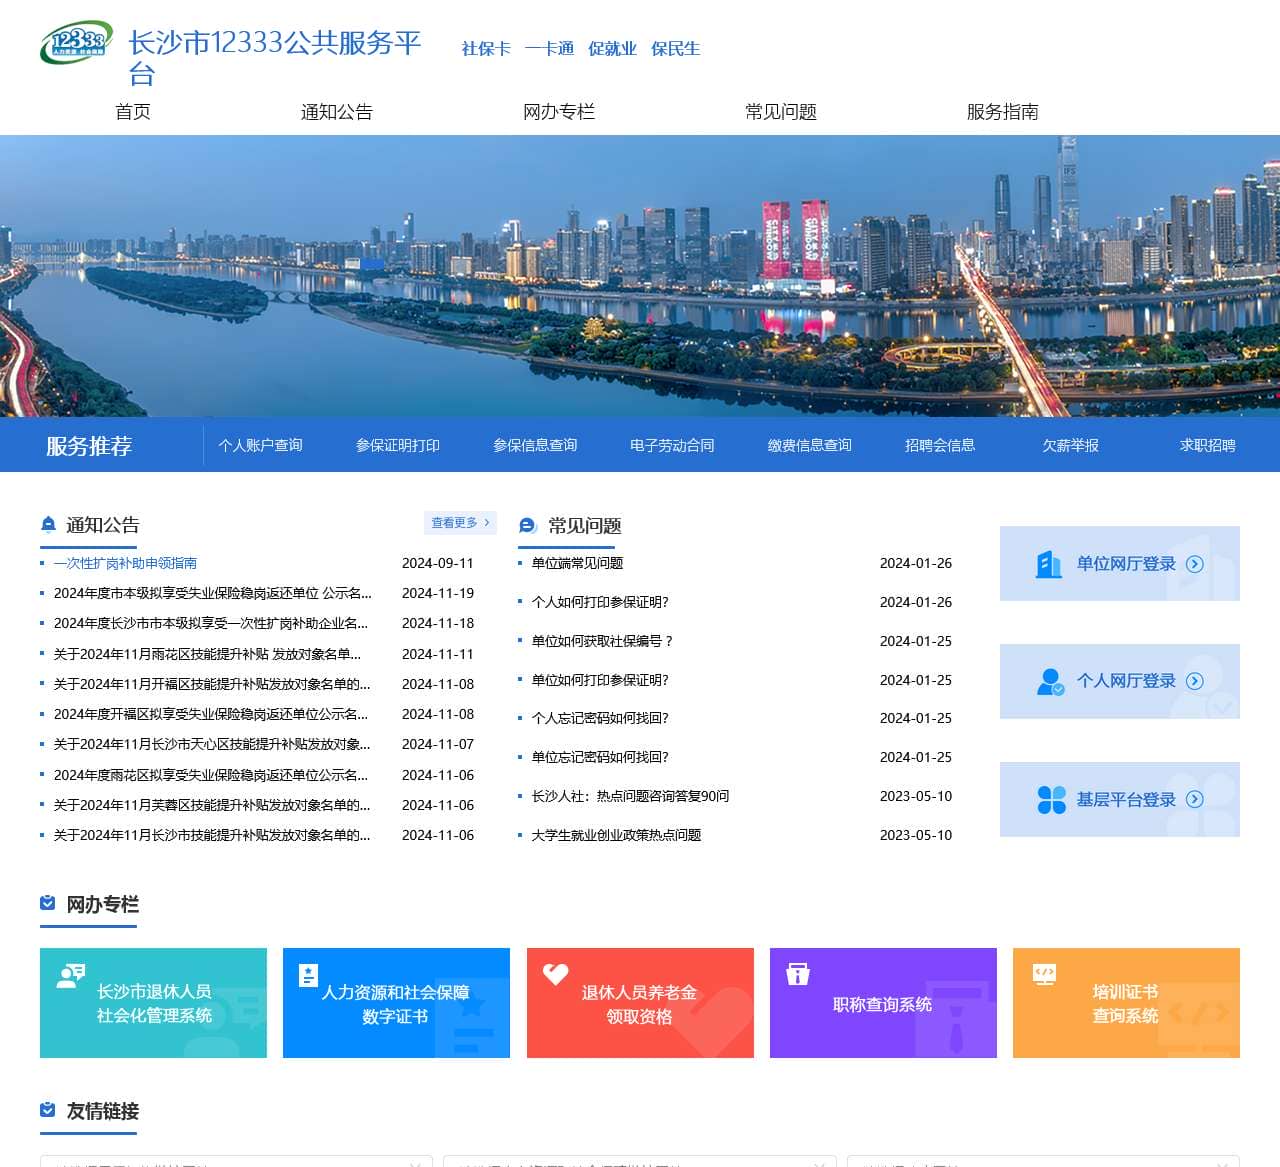The height and width of the screenshot is (1167, 1280).
Task: Click the arrow circle in 个人网厅登录
Action: [x=1194, y=681]
